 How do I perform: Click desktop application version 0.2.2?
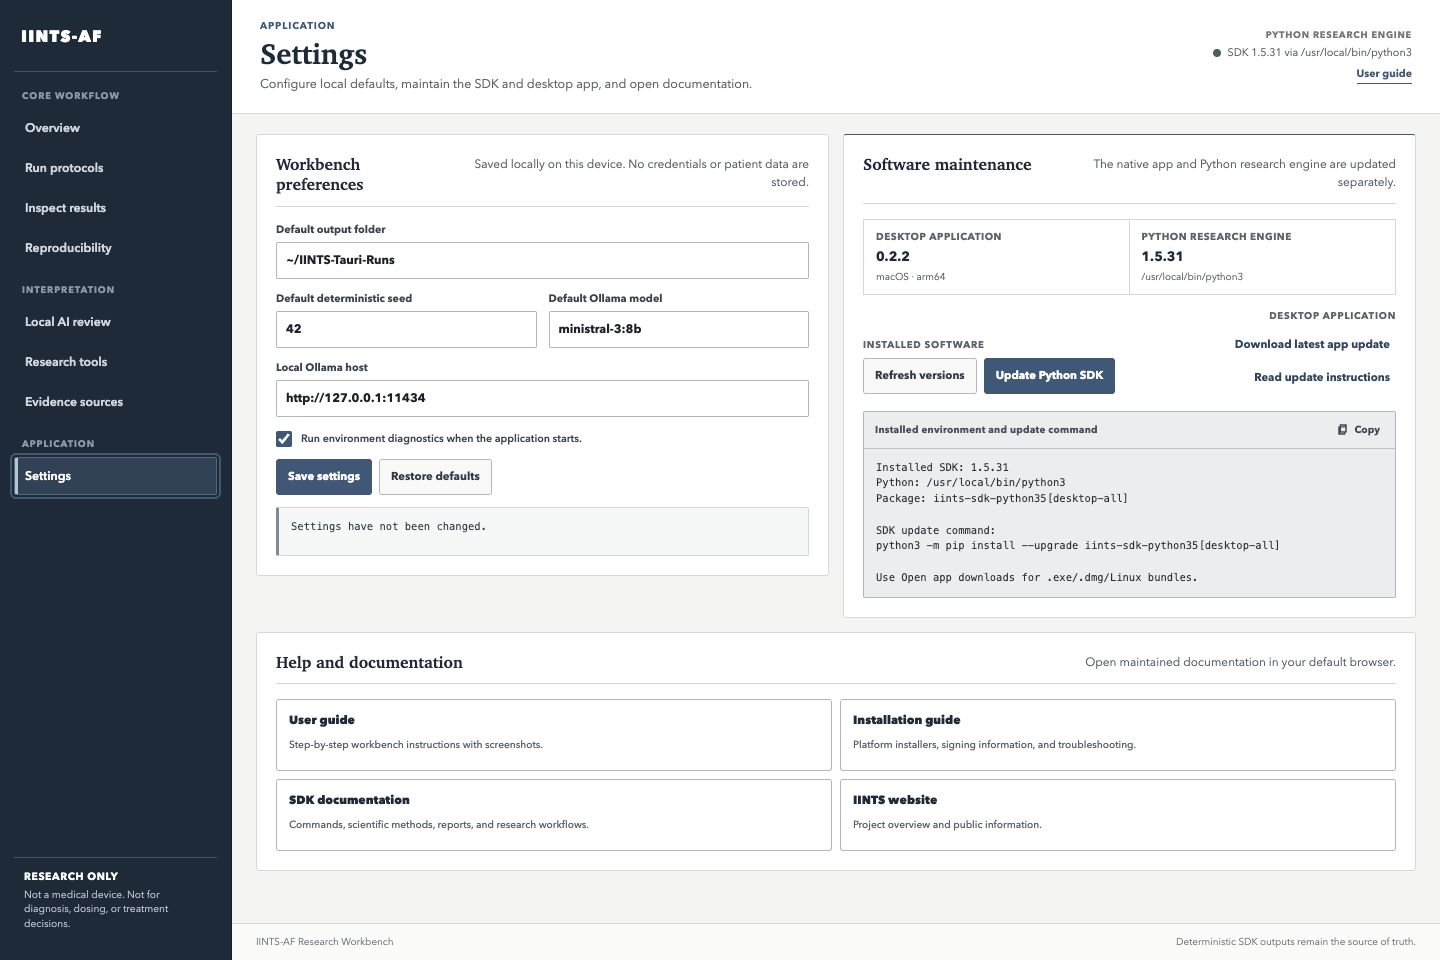pyautogui.click(x=892, y=257)
